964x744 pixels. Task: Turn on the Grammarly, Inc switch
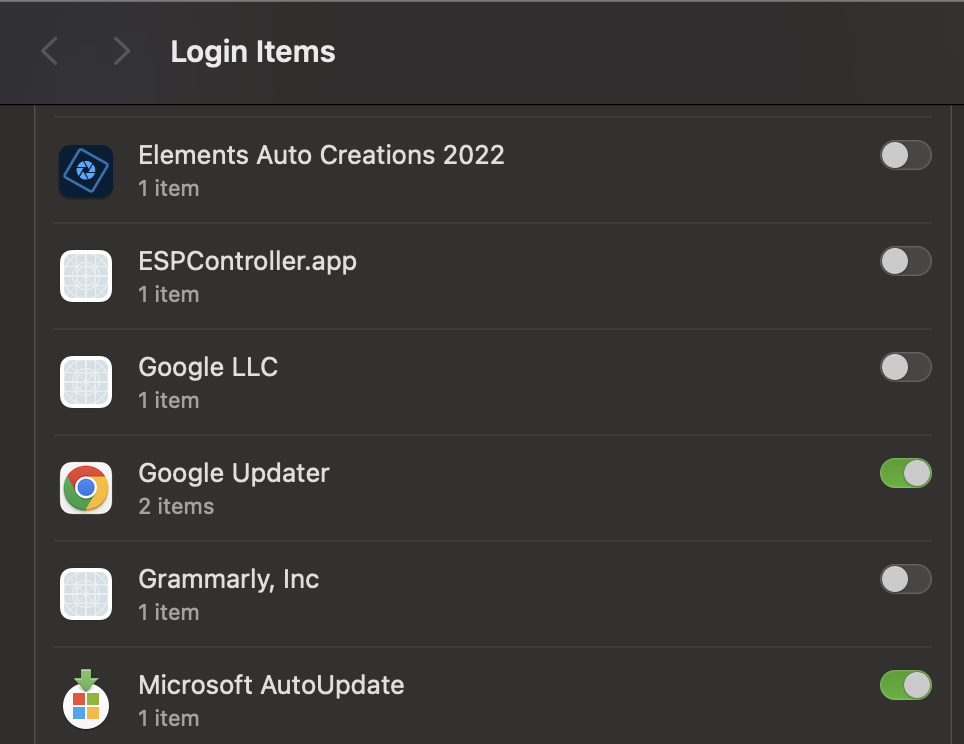coord(905,579)
